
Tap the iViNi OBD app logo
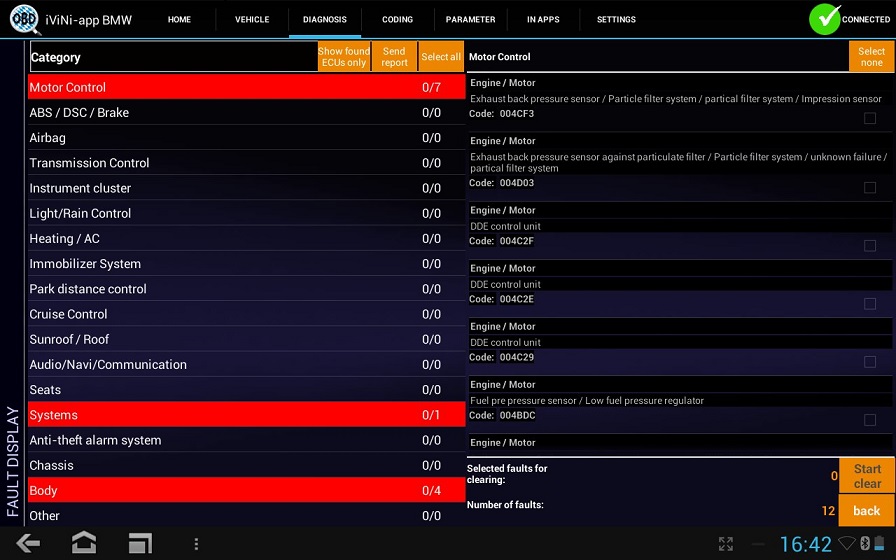click(x=24, y=19)
